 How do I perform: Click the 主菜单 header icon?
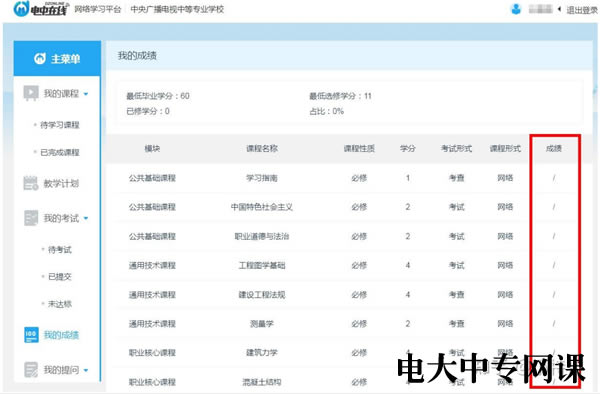[x=40, y=59]
